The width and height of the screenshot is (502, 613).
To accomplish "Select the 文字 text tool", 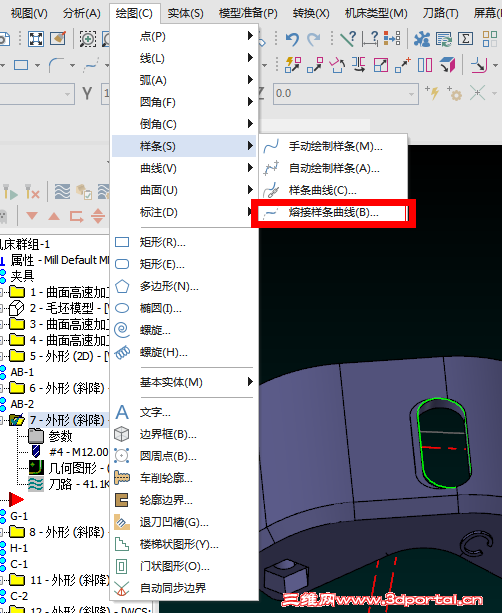I will pyautogui.click(x=184, y=412).
